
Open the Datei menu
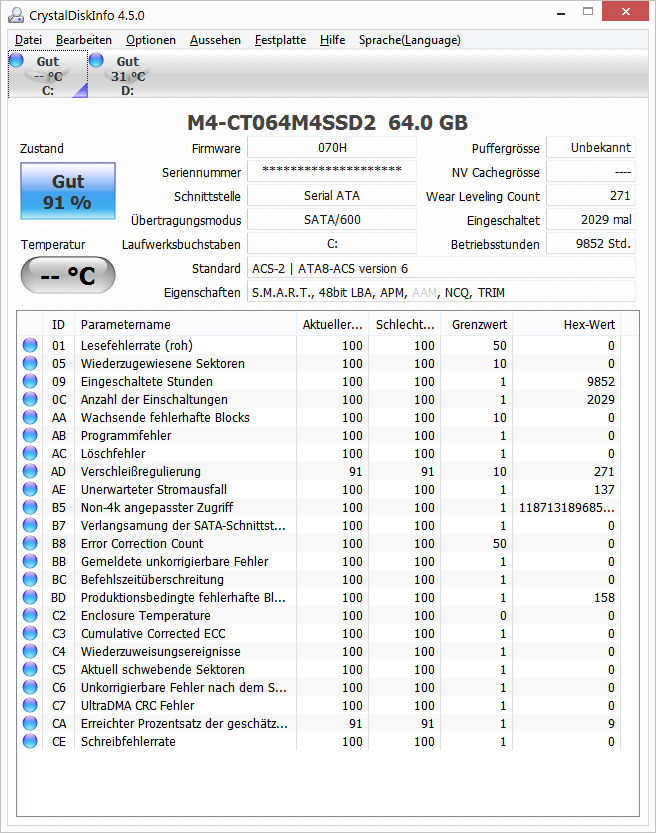click(x=29, y=40)
